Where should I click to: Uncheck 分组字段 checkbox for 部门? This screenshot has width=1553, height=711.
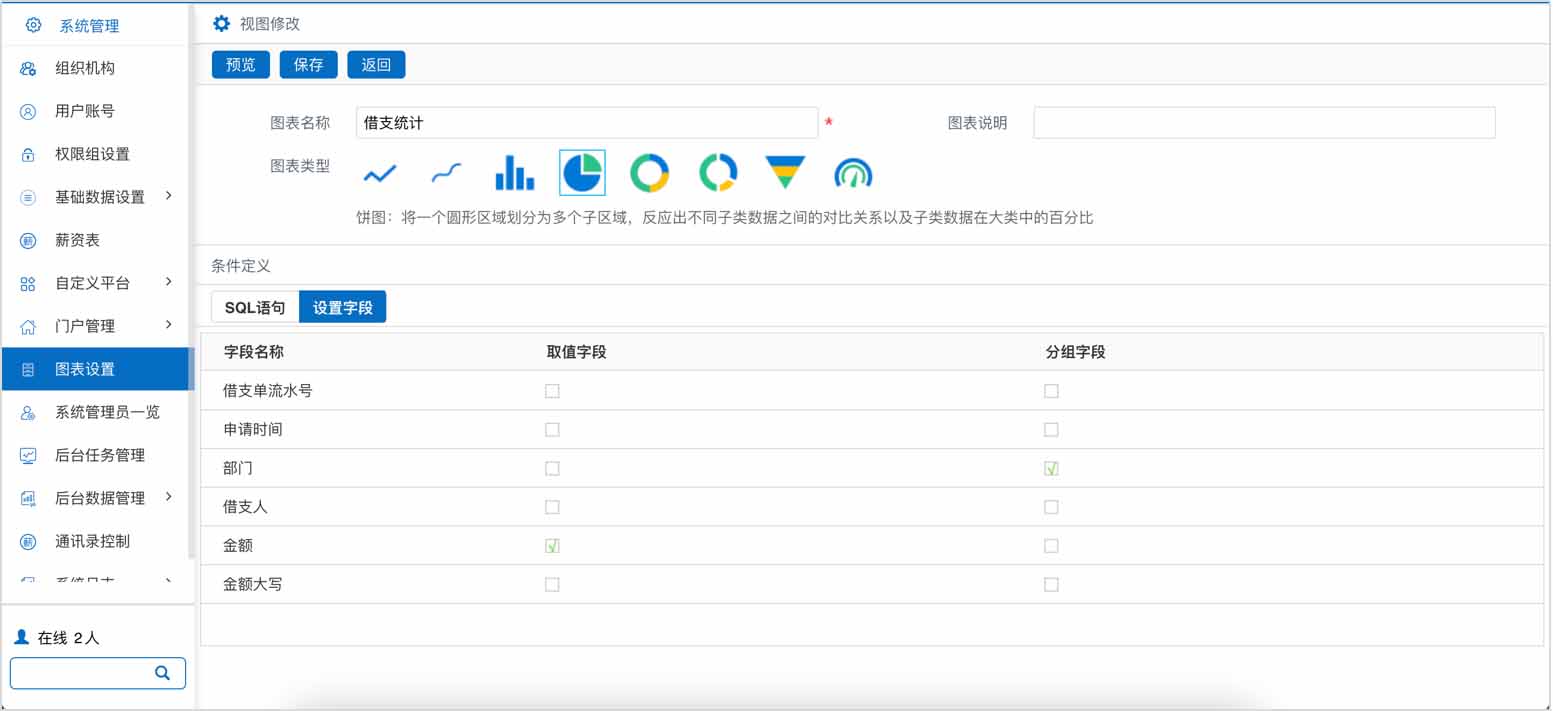(1050, 468)
